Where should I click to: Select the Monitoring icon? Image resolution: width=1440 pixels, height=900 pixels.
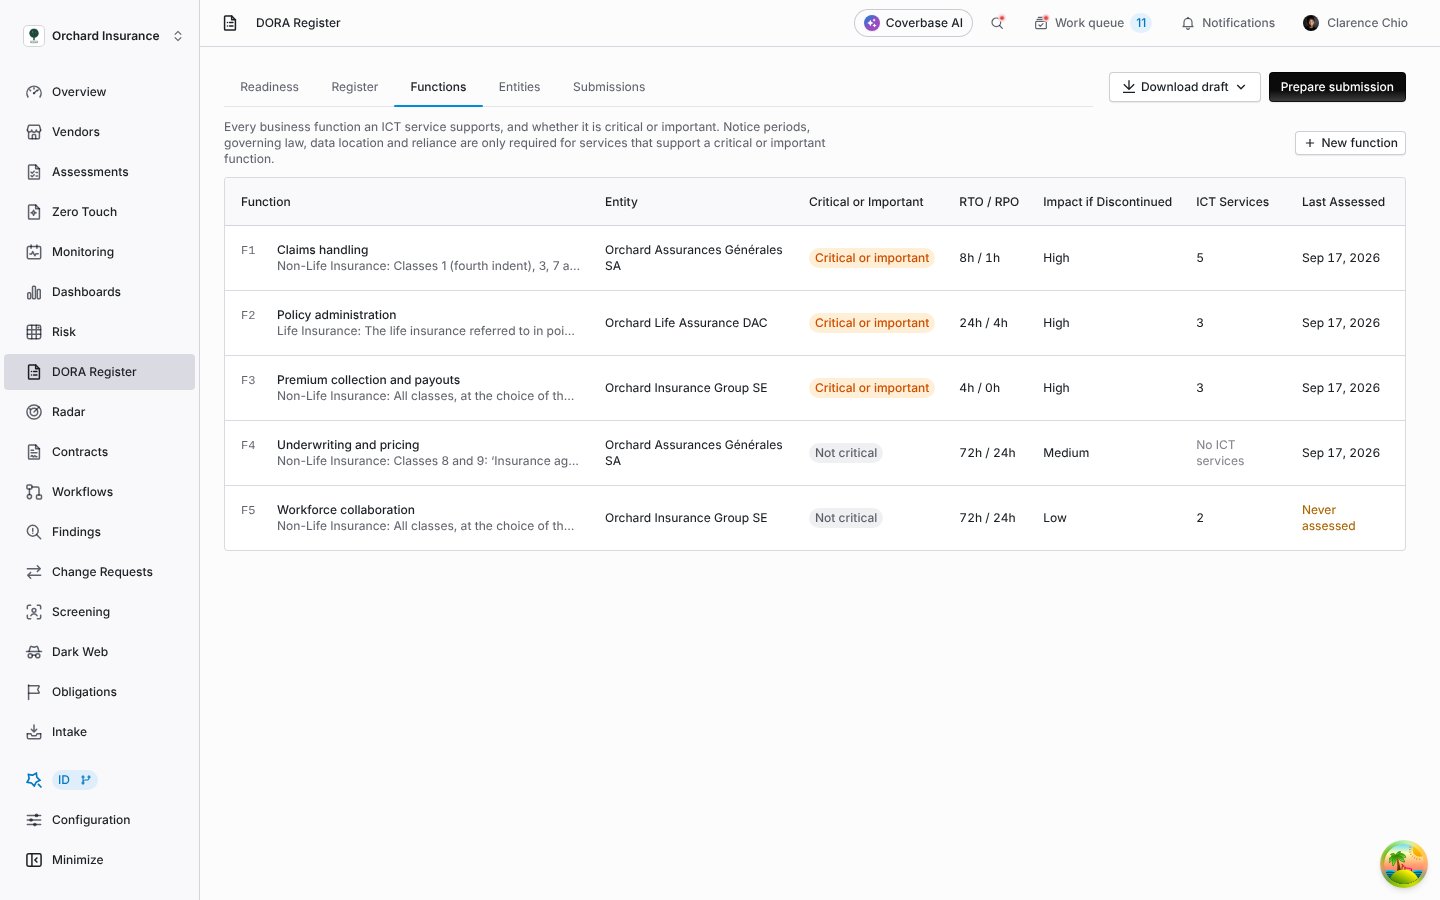[34, 252]
